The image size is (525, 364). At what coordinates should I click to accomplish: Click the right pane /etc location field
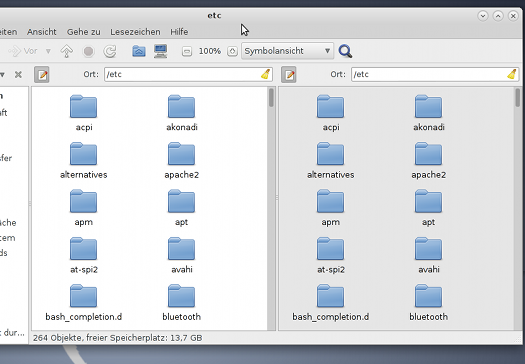tap(435, 74)
